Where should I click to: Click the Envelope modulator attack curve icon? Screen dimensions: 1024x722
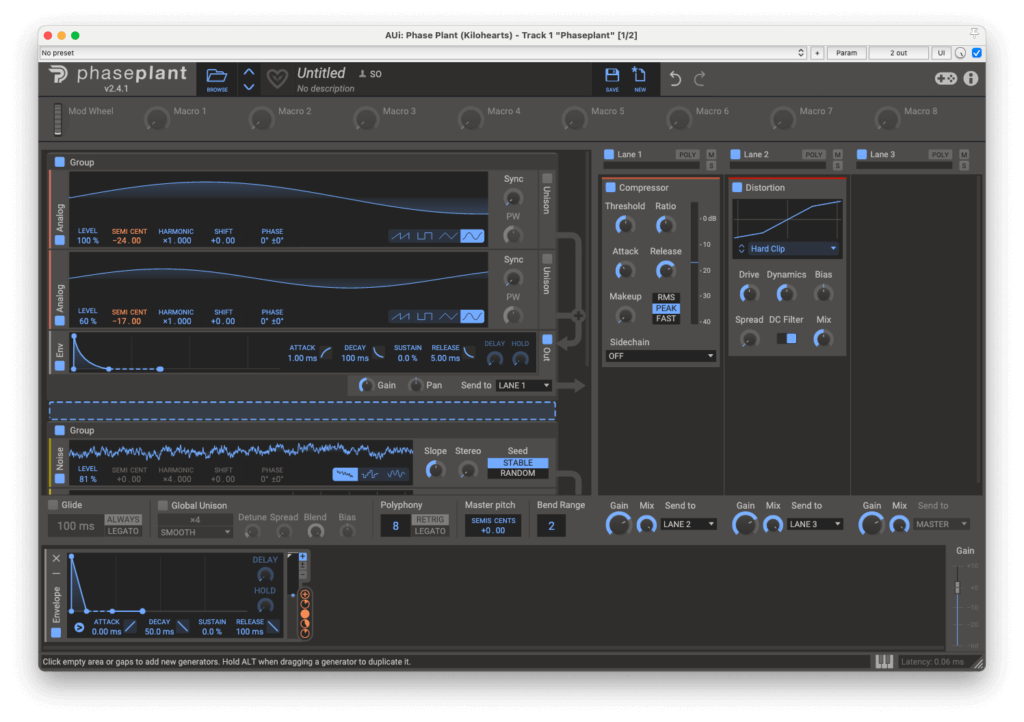pos(131,627)
